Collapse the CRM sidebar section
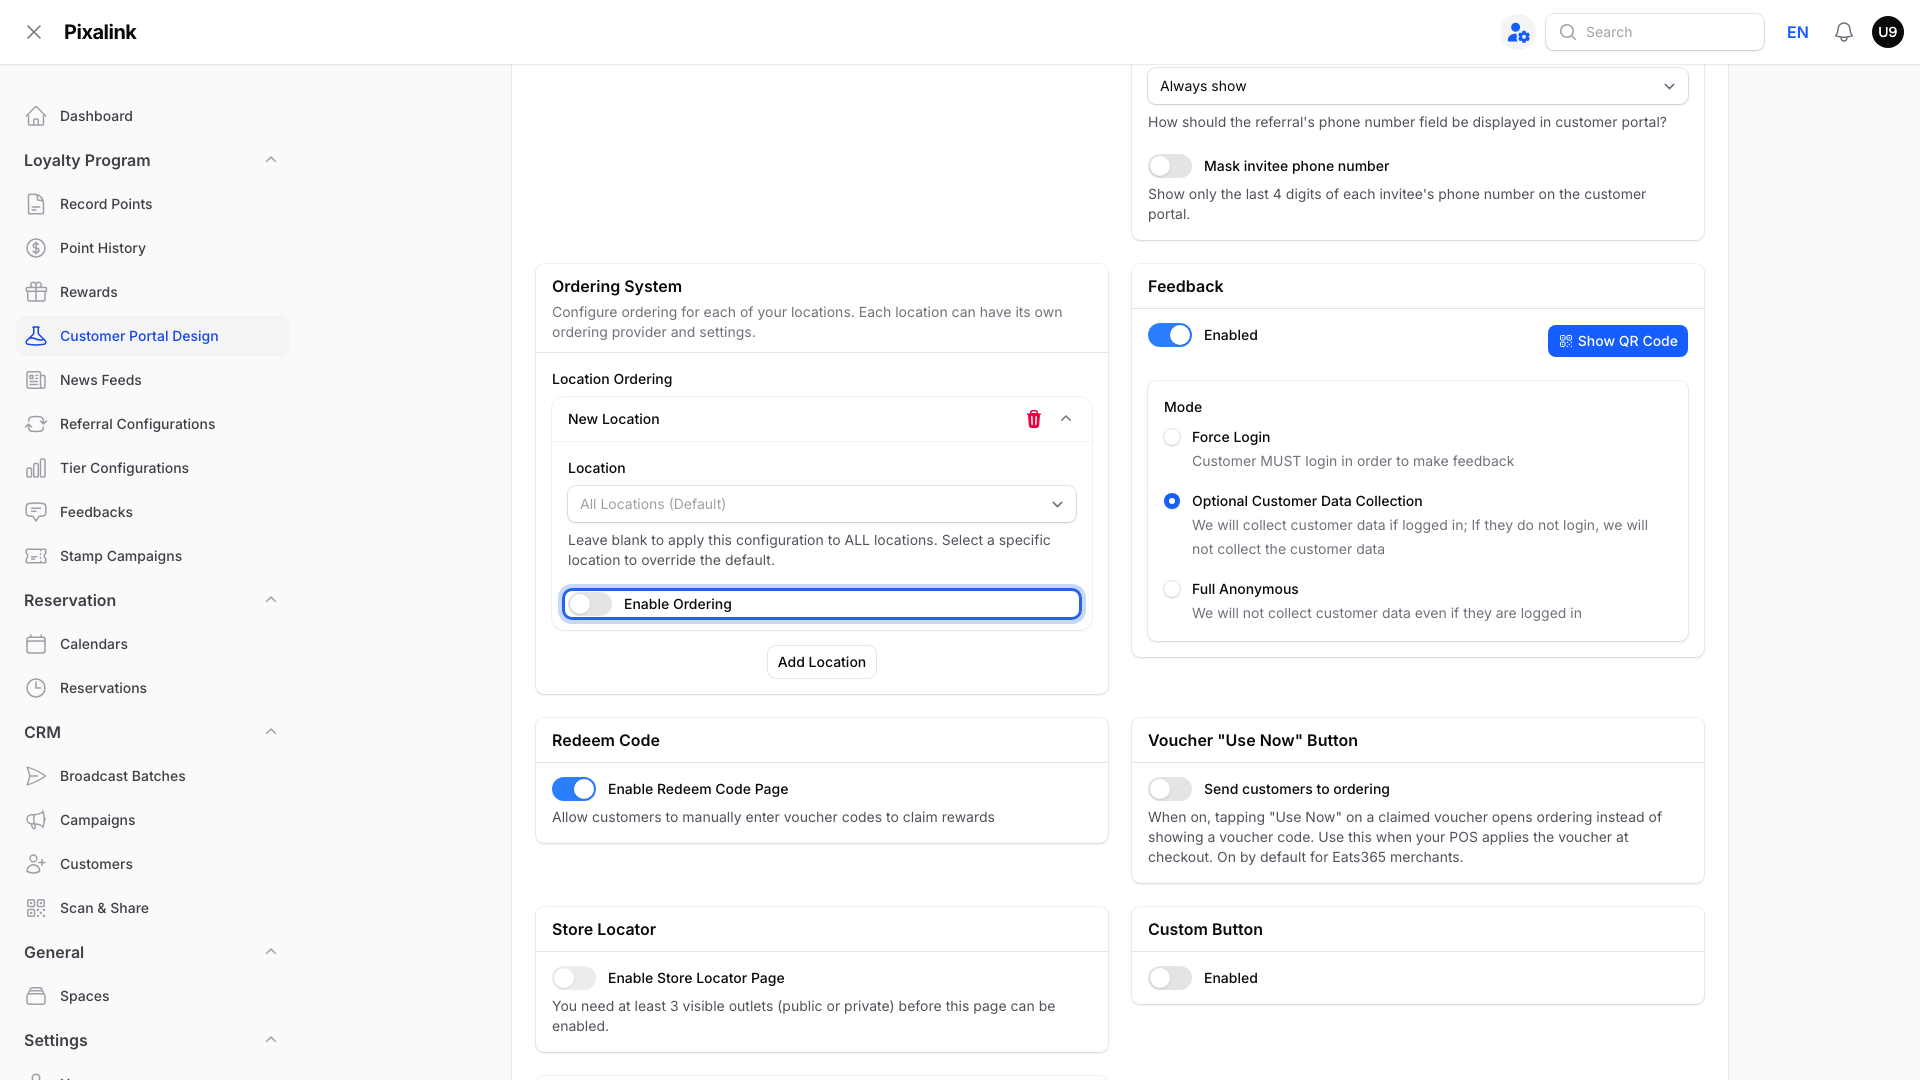This screenshot has width=1920, height=1080. pyautogui.click(x=271, y=732)
